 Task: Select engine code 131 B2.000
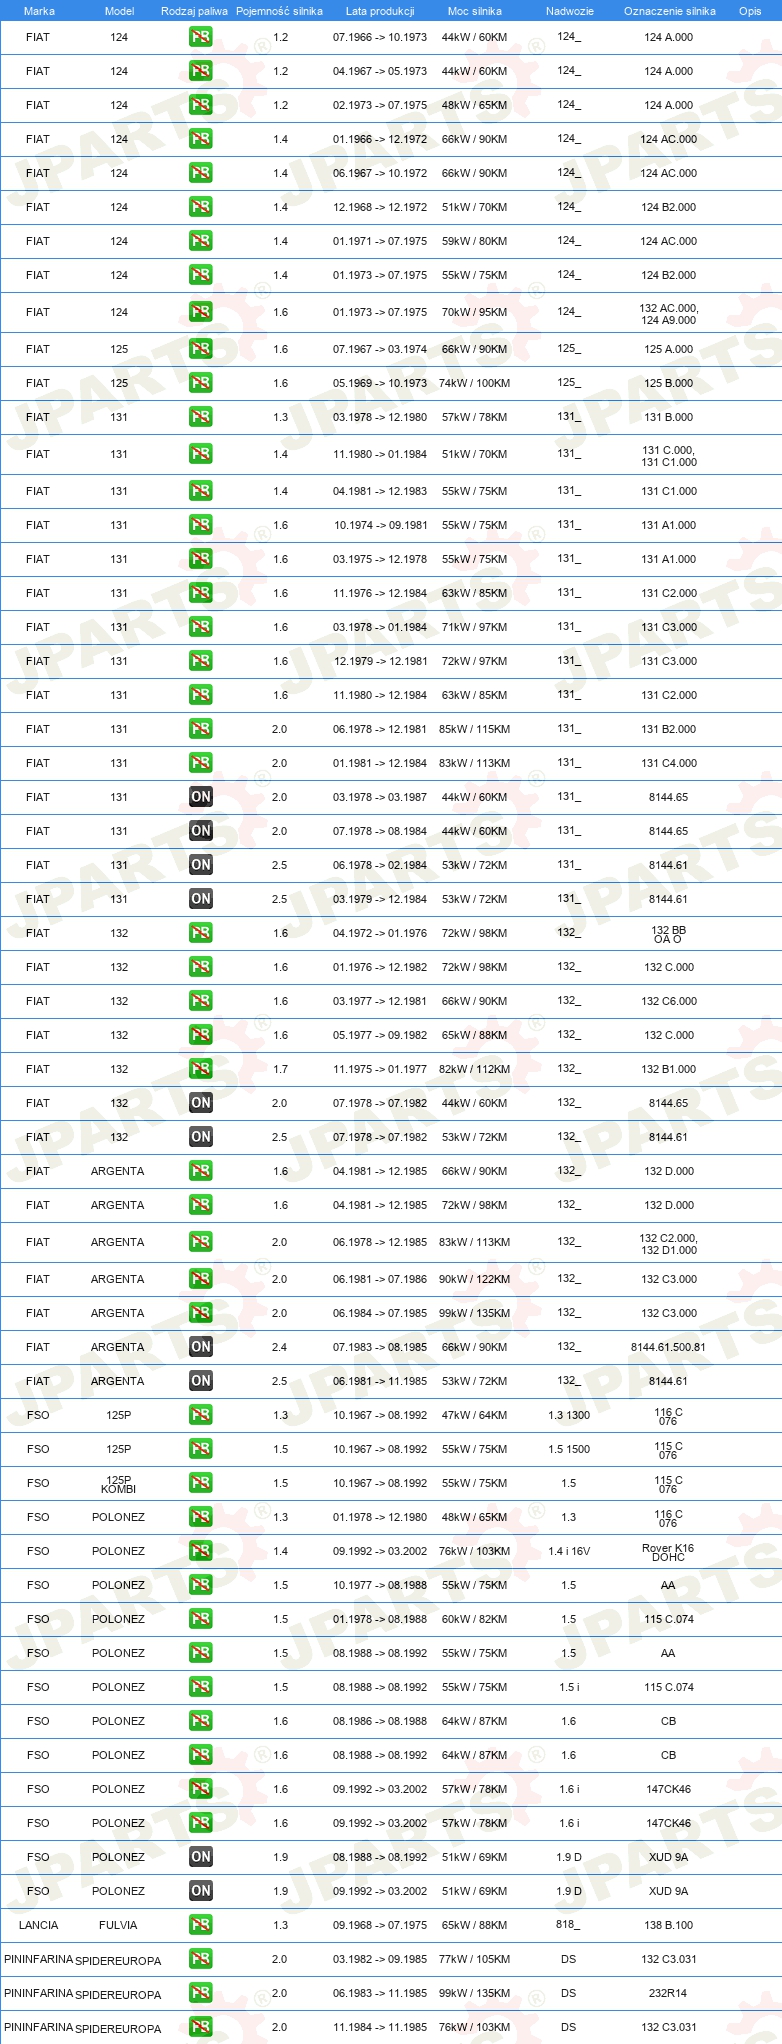click(669, 729)
